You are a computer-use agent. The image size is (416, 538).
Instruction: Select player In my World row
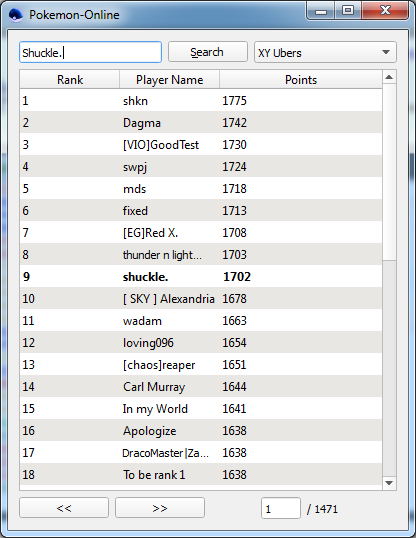click(x=201, y=408)
